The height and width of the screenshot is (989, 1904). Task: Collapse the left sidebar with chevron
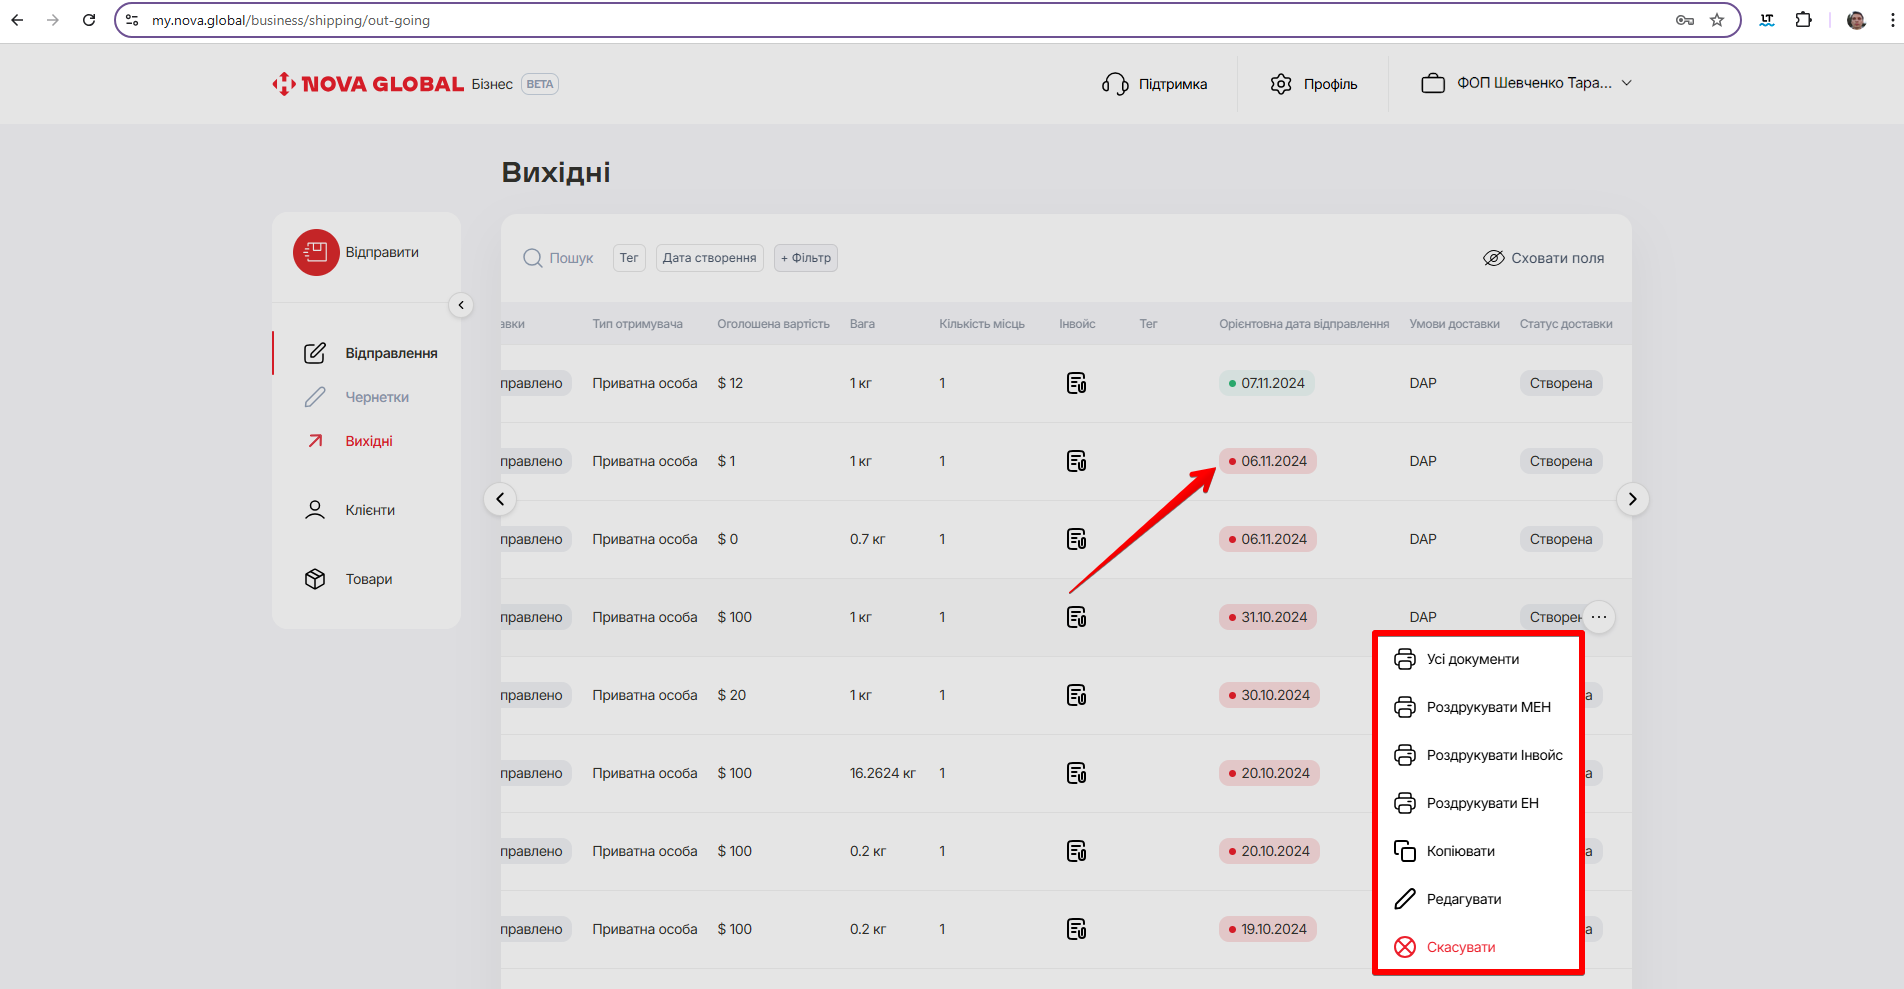pyautogui.click(x=461, y=305)
